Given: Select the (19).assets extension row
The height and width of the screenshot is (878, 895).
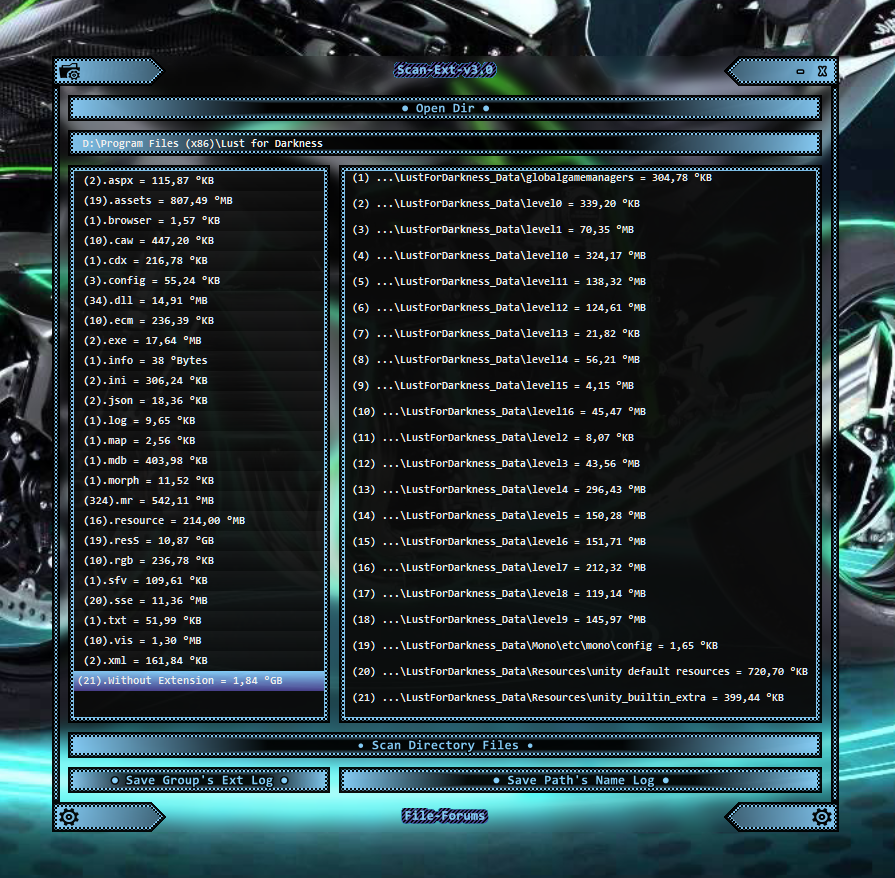Looking at the screenshot, I should pyautogui.click(x=199, y=200).
